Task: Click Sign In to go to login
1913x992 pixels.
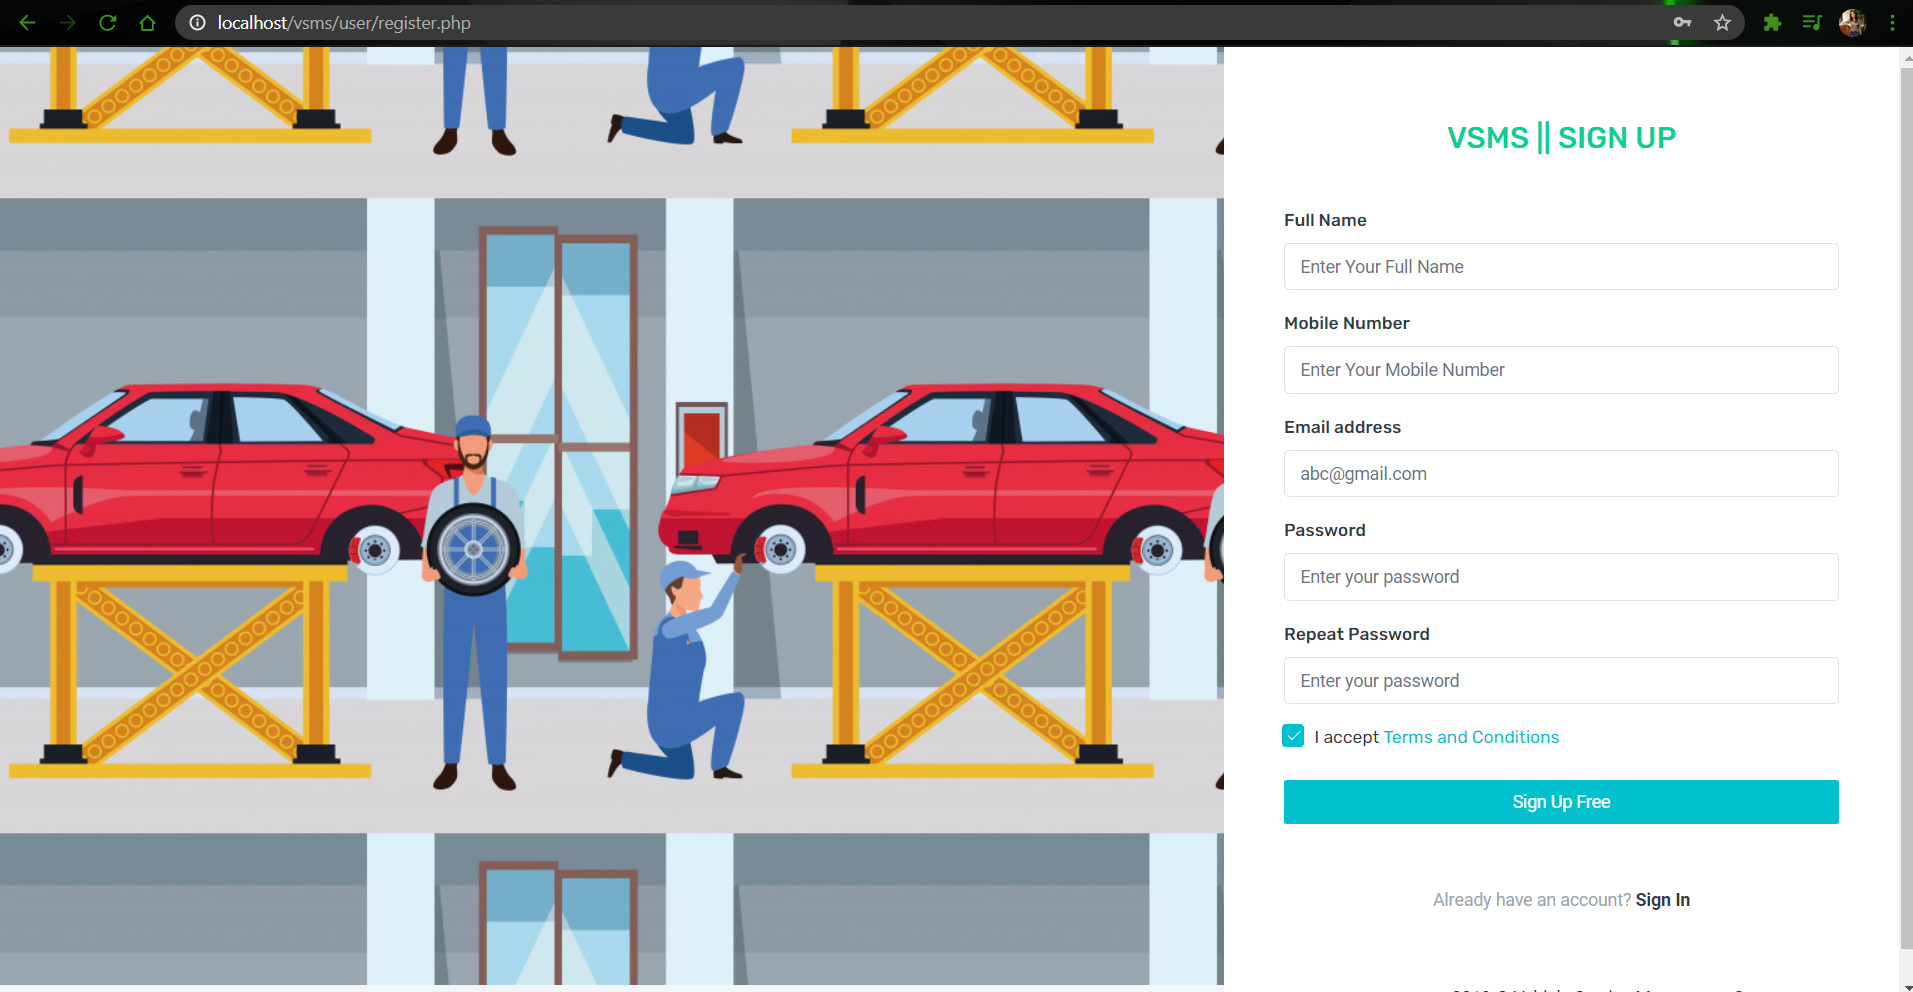Action: pos(1662,899)
